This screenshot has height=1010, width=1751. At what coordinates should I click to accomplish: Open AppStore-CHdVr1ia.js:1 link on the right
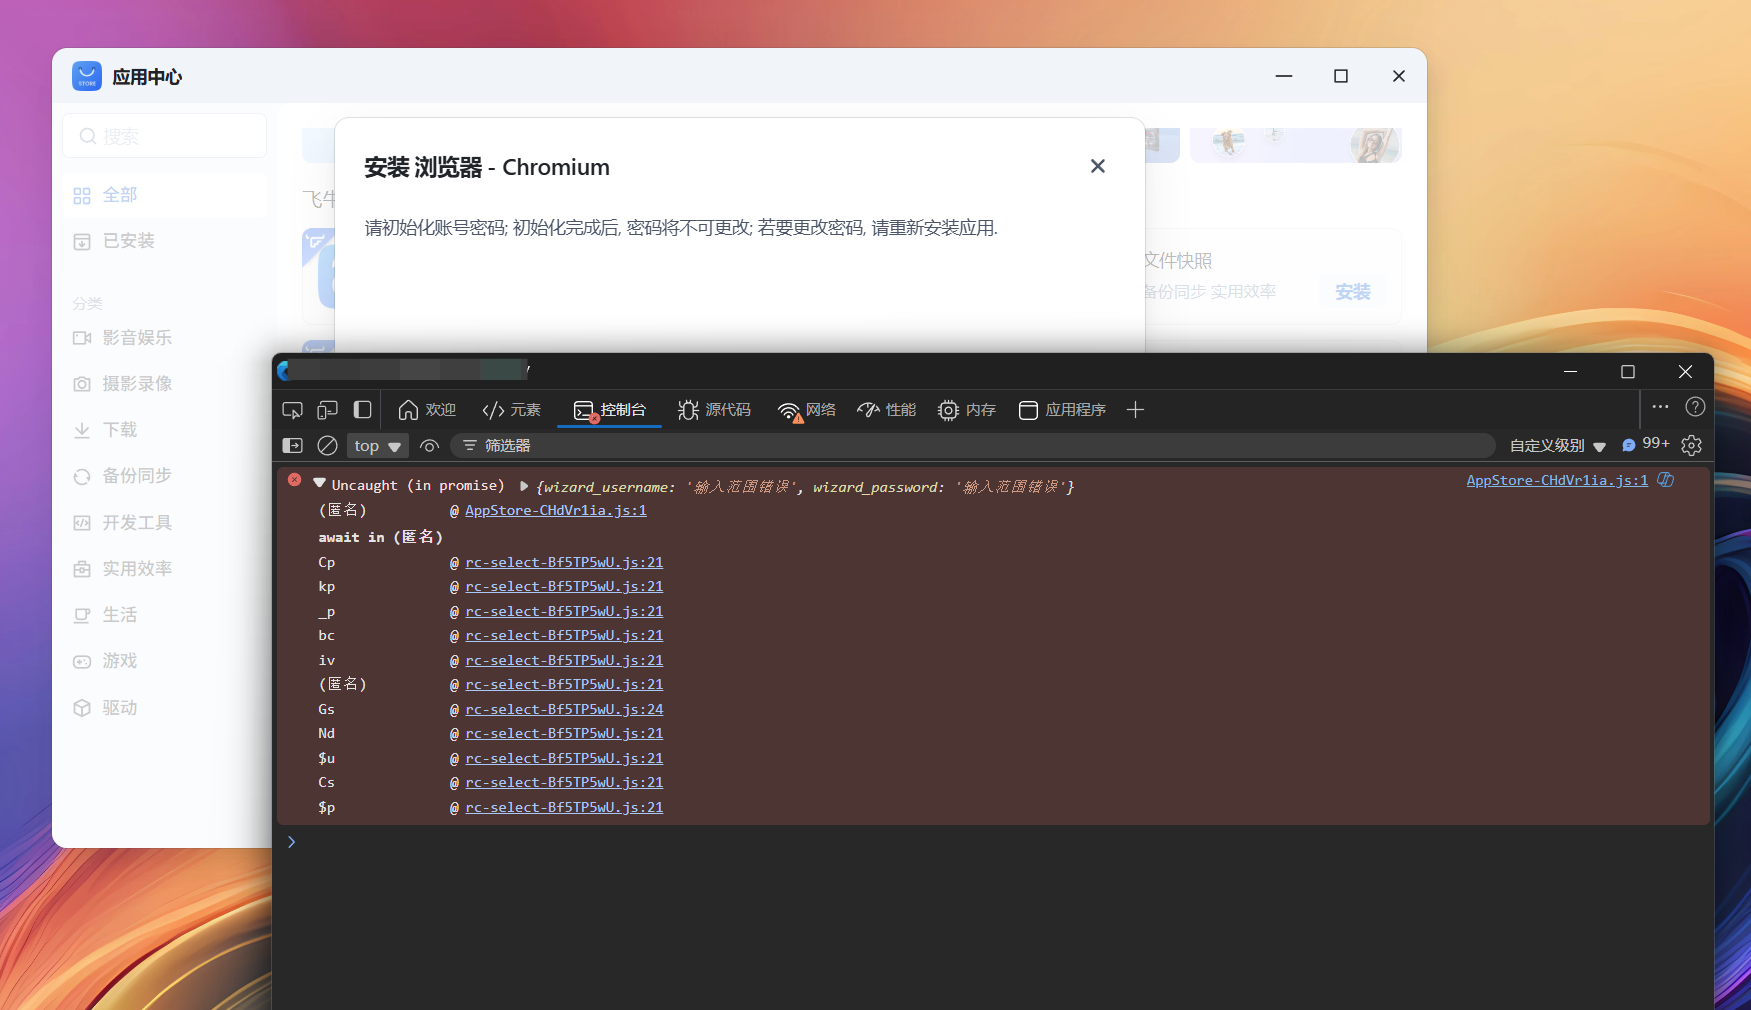(1557, 480)
